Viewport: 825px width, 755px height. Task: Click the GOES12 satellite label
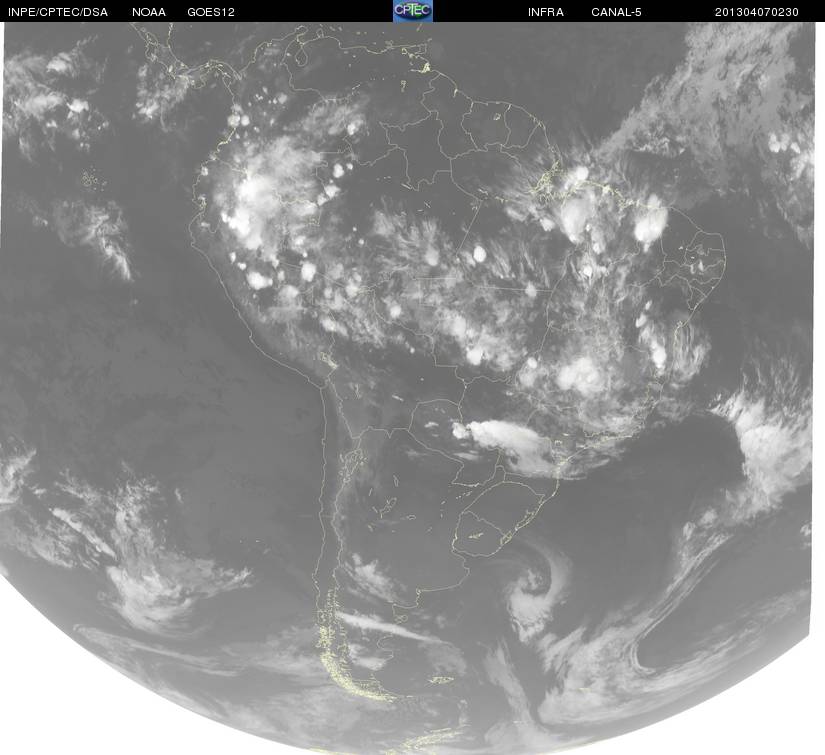click(211, 12)
